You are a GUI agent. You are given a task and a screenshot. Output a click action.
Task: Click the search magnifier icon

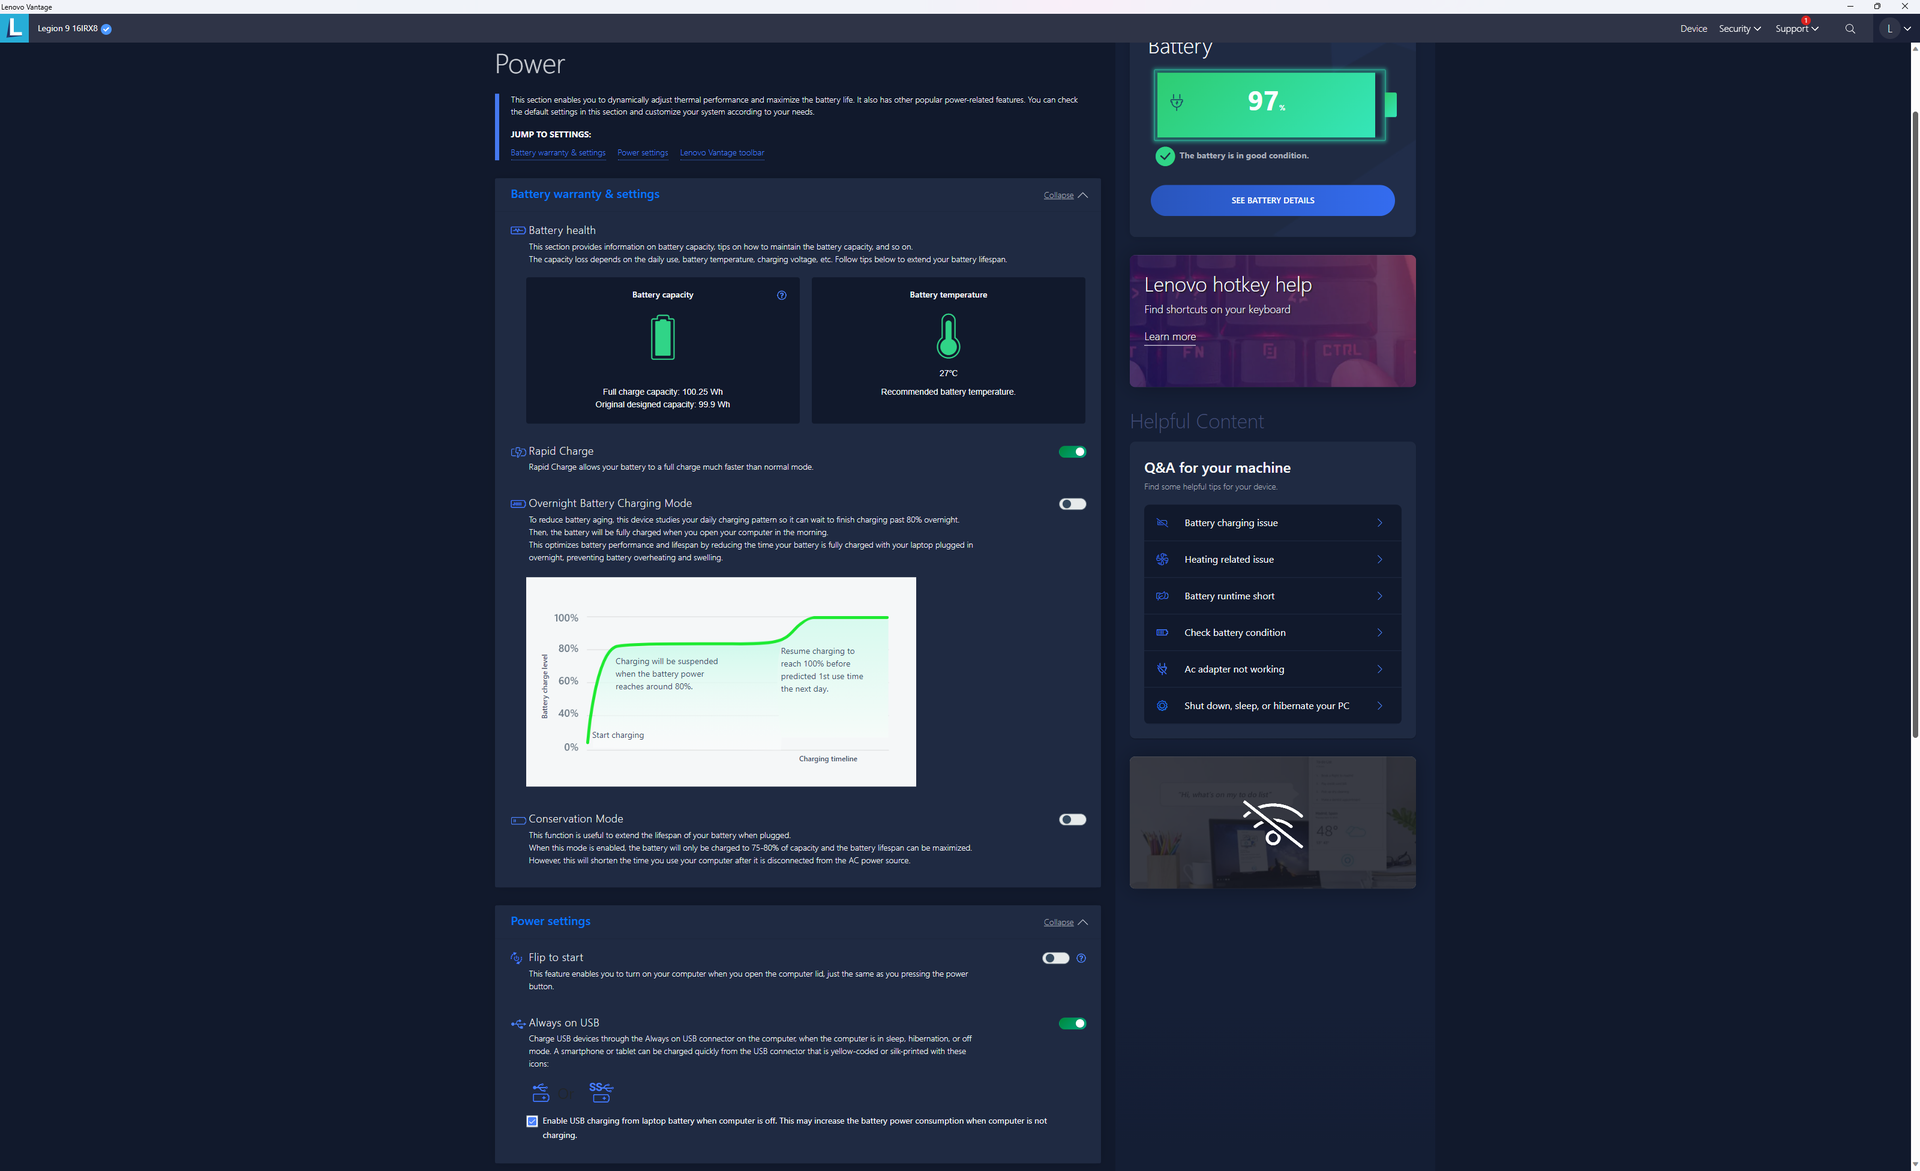[1849, 29]
